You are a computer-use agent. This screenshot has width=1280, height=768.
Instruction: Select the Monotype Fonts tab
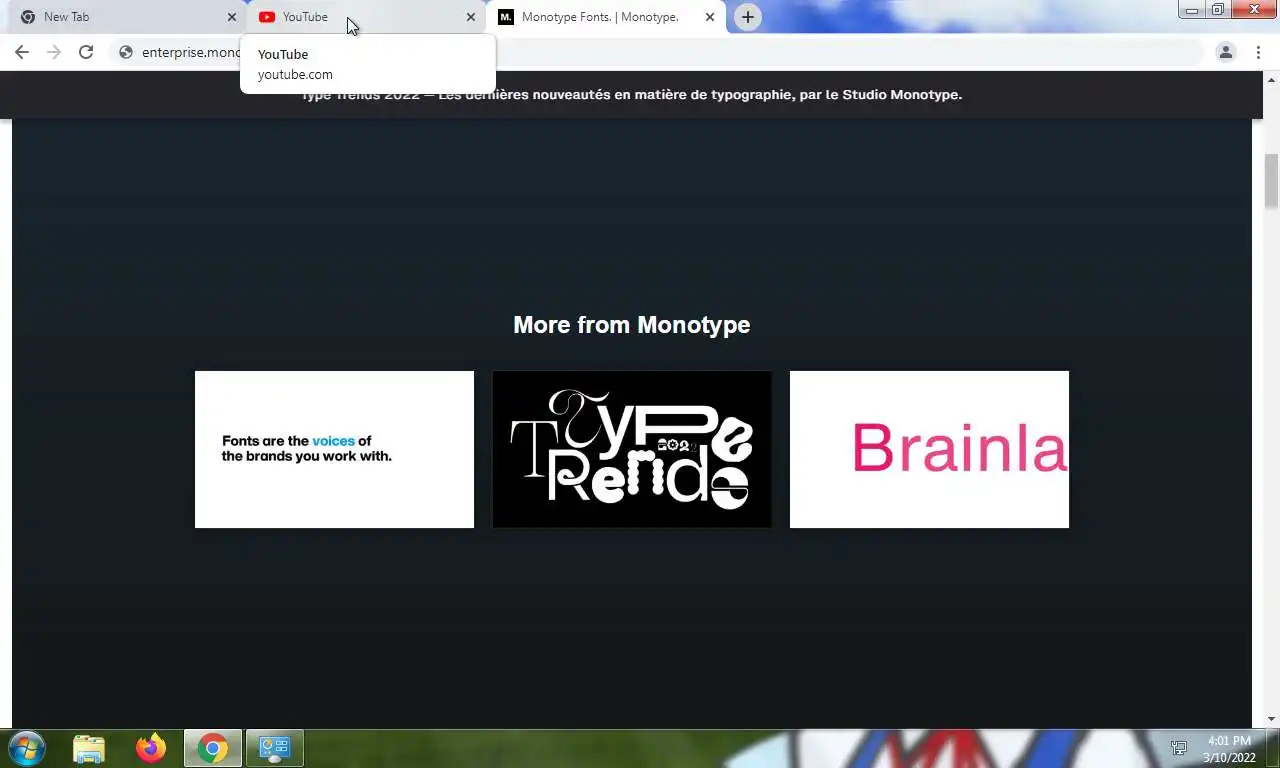click(x=606, y=17)
